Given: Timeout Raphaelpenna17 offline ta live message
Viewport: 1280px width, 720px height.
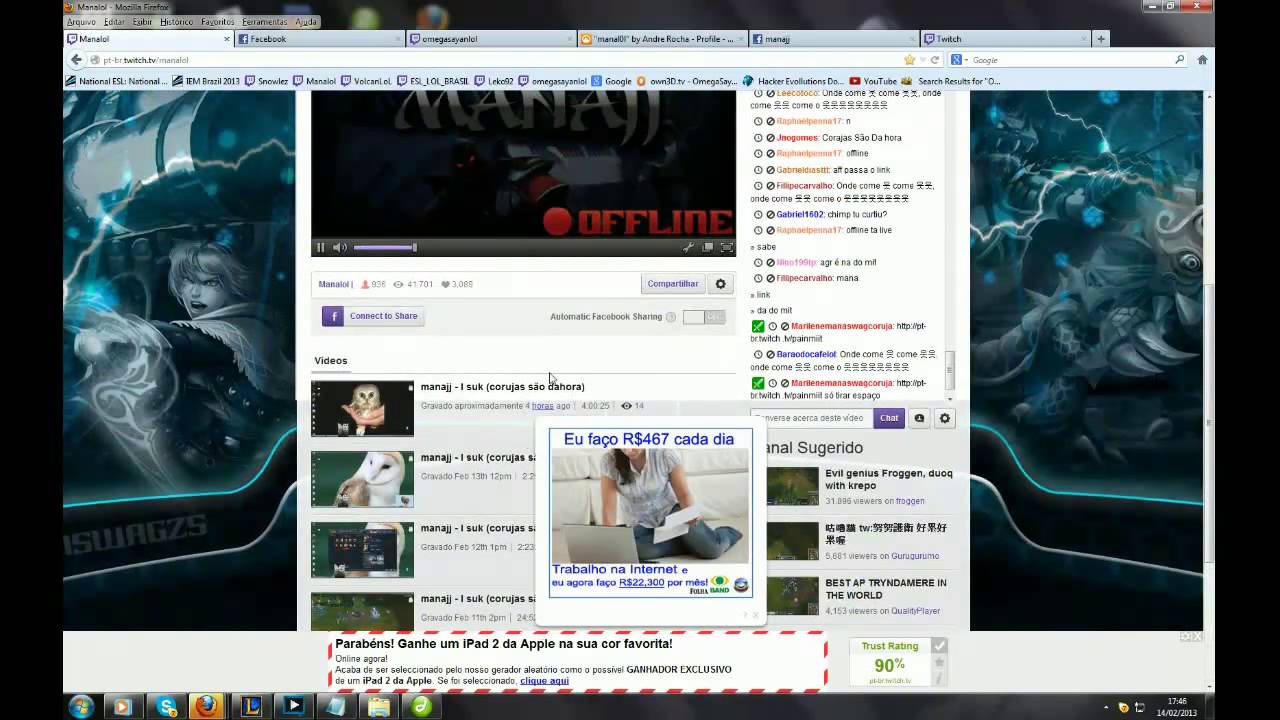Looking at the screenshot, I should click(x=757, y=230).
